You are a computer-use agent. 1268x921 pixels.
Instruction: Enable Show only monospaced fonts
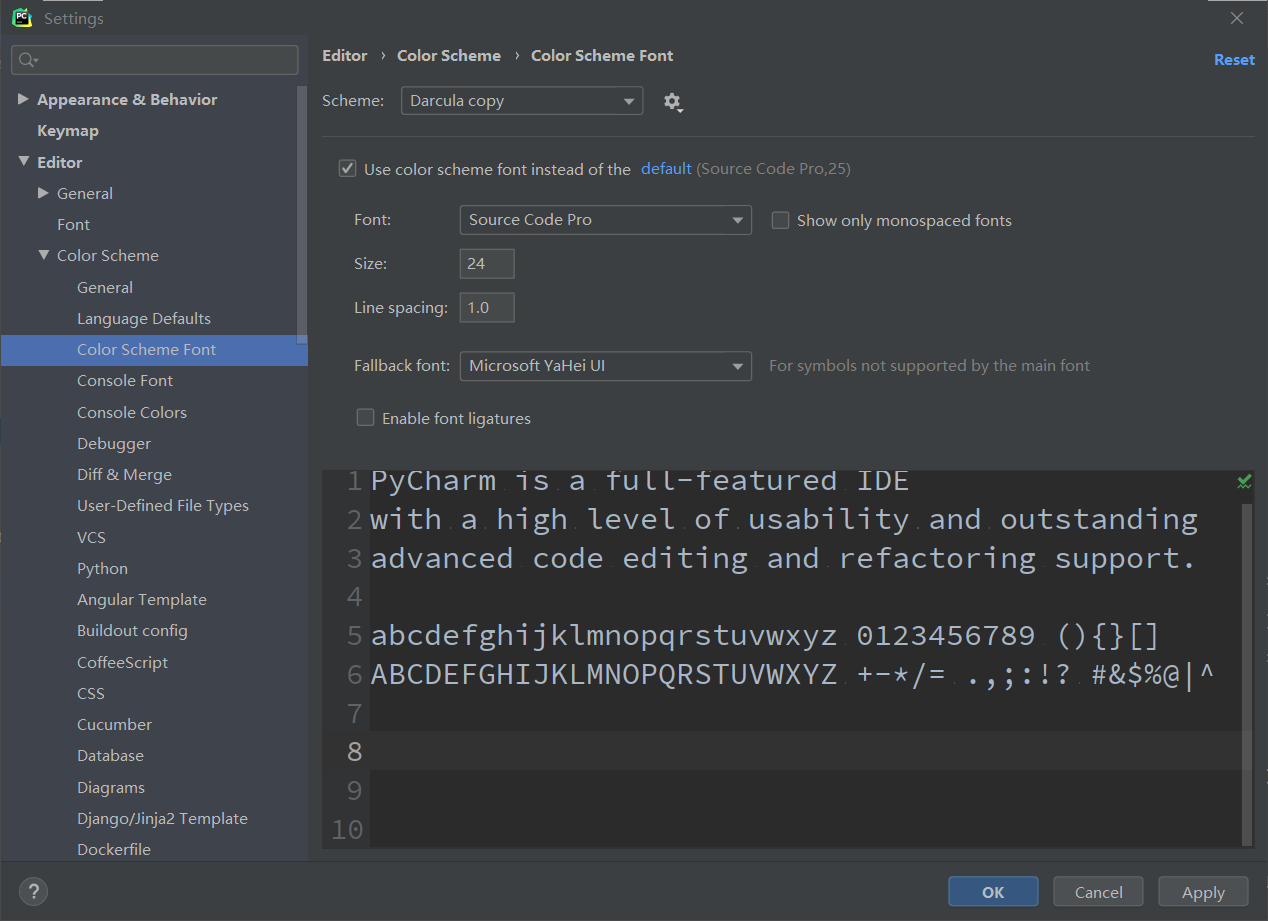pos(780,220)
